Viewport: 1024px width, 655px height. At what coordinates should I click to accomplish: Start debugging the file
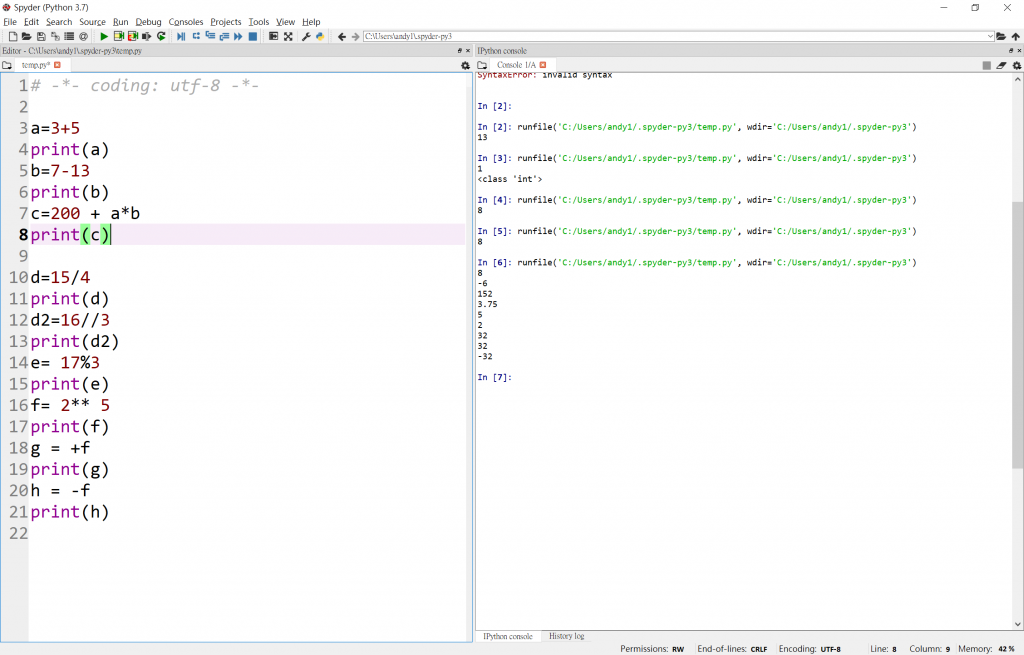click(181, 36)
